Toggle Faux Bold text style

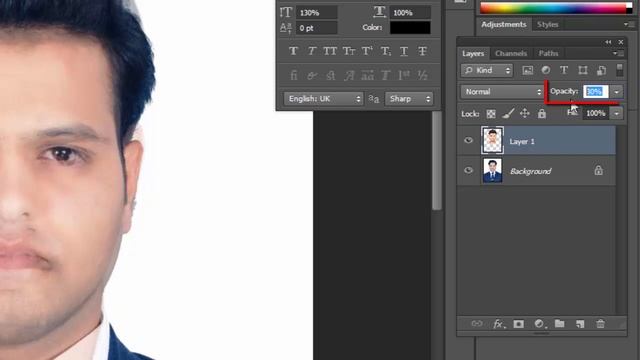[293, 51]
